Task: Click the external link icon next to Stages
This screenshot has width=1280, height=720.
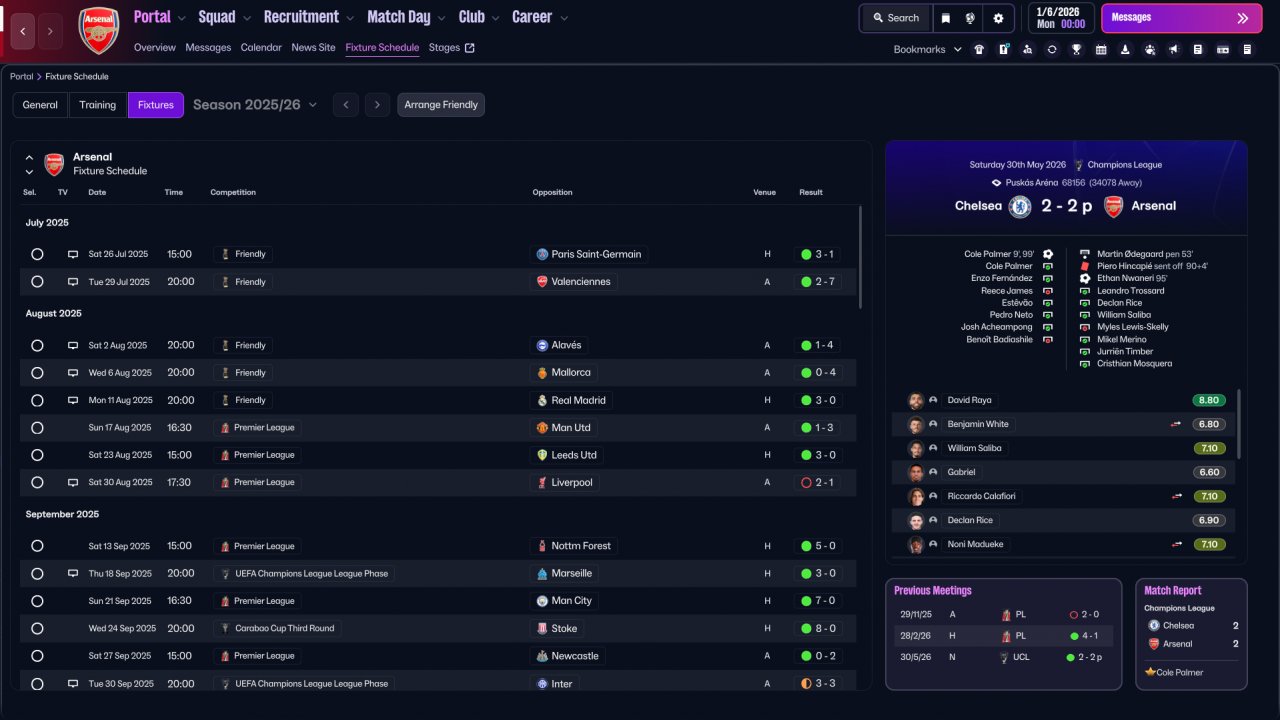Action: point(470,47)
